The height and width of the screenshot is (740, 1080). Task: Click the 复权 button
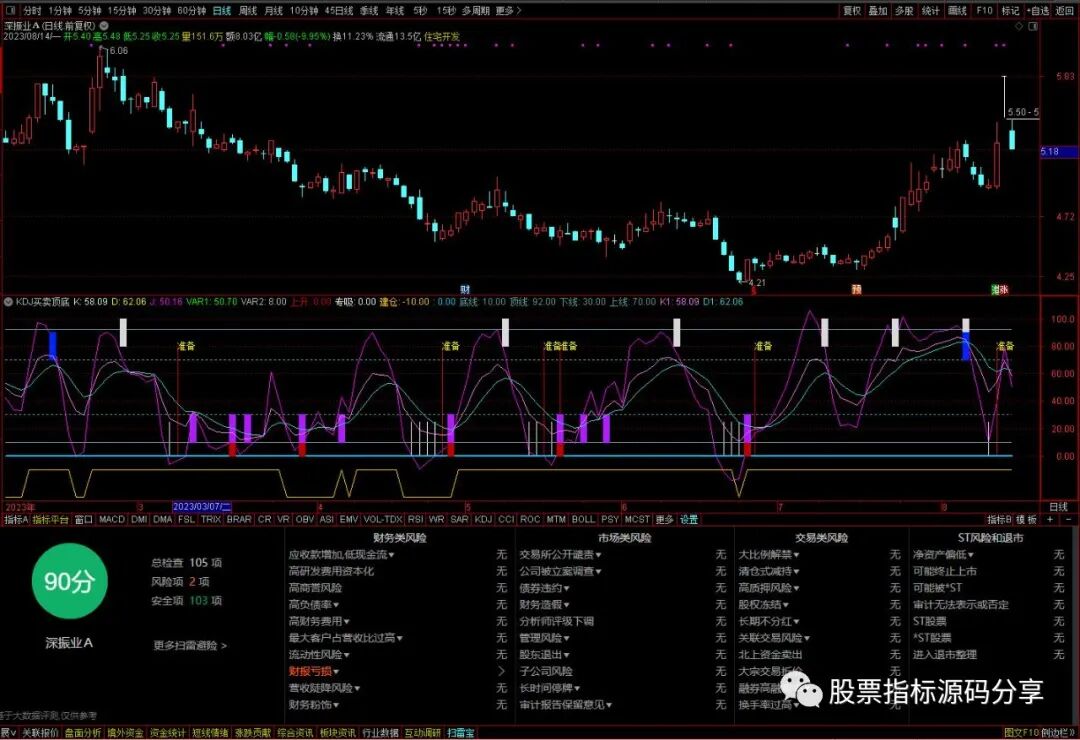tap(852, 10)
